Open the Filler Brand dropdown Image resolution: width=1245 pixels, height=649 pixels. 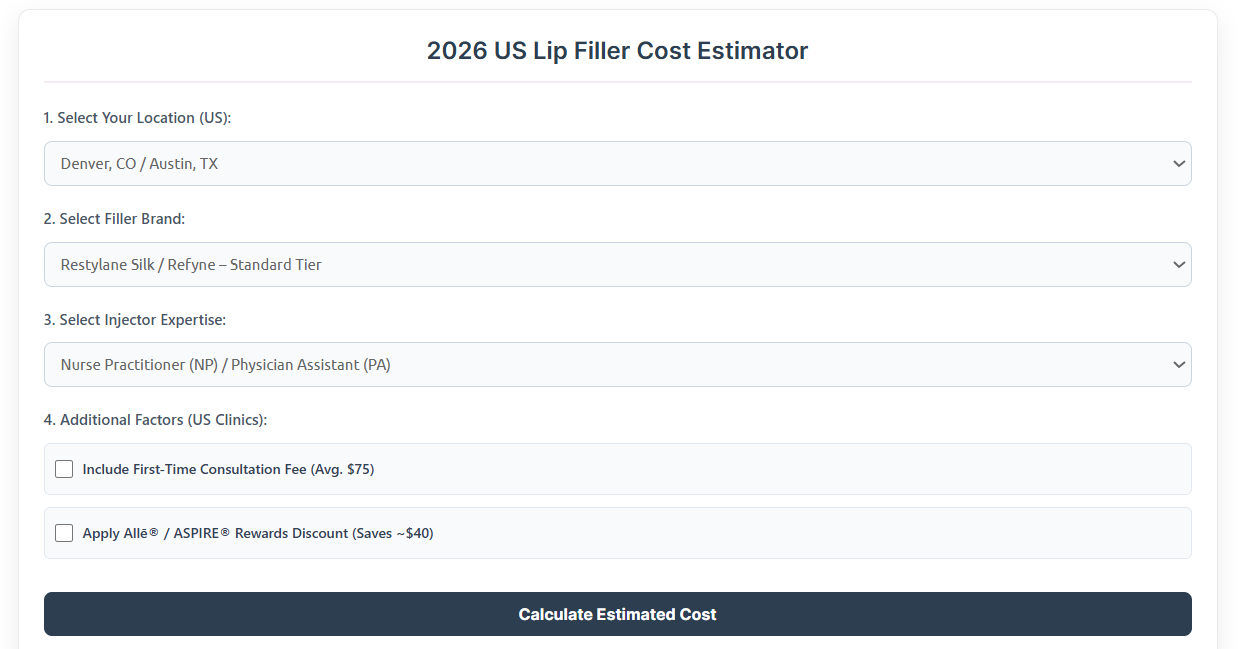pos(617,264)
